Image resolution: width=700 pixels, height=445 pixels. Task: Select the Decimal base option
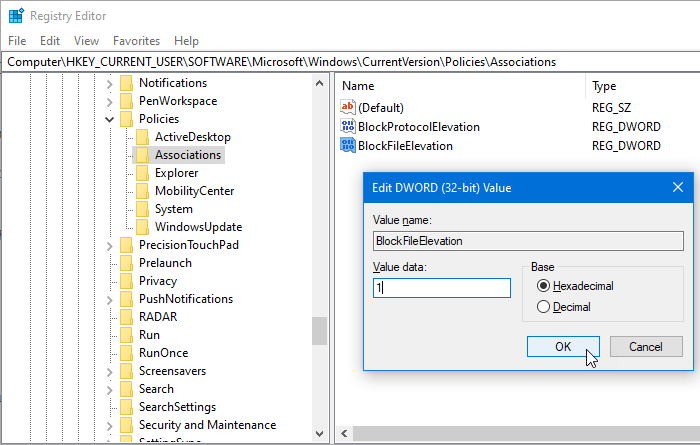point(544,307)
